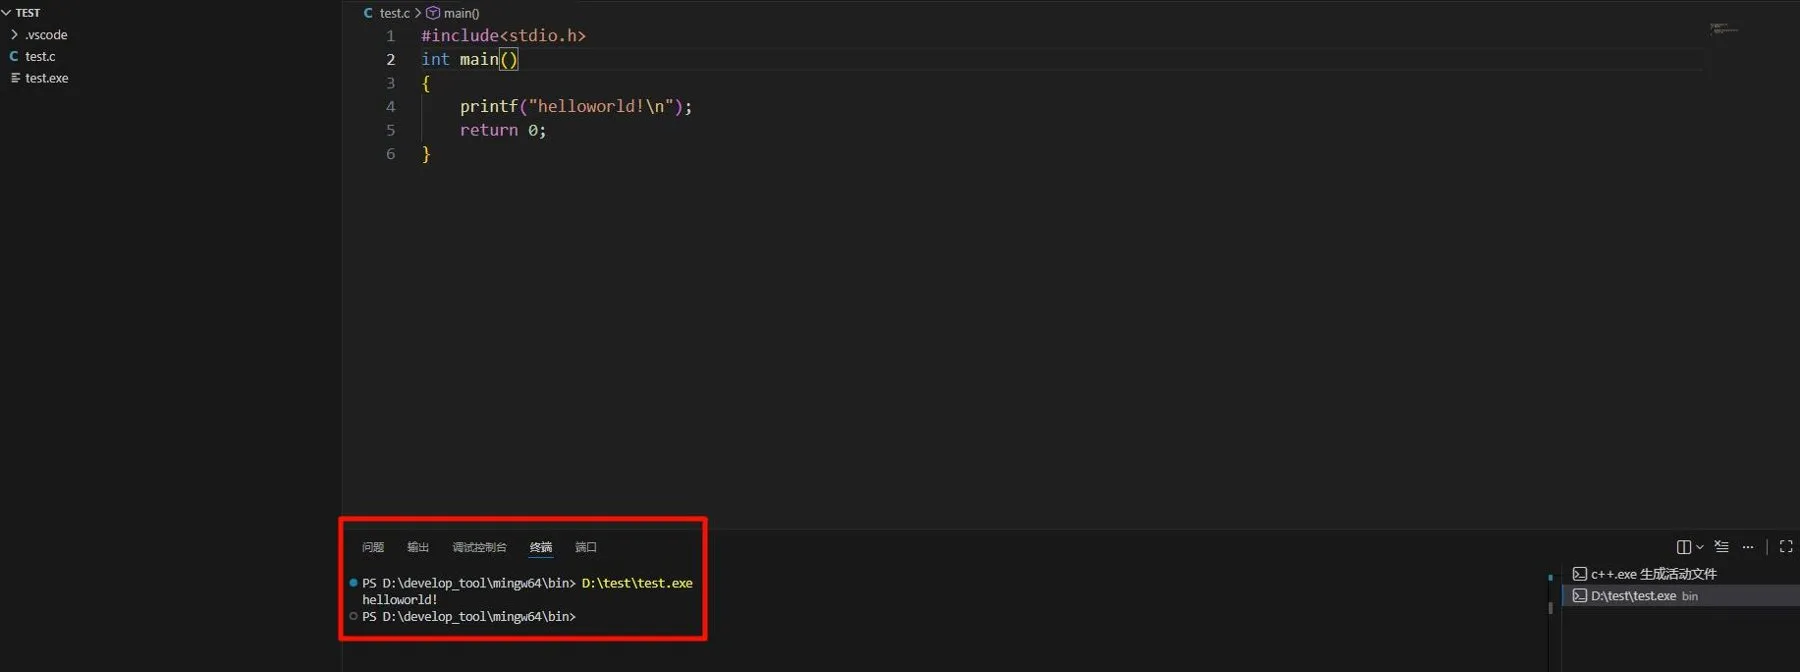
Task: Click test.c in the breadcrumb bar
Action: 395,13
